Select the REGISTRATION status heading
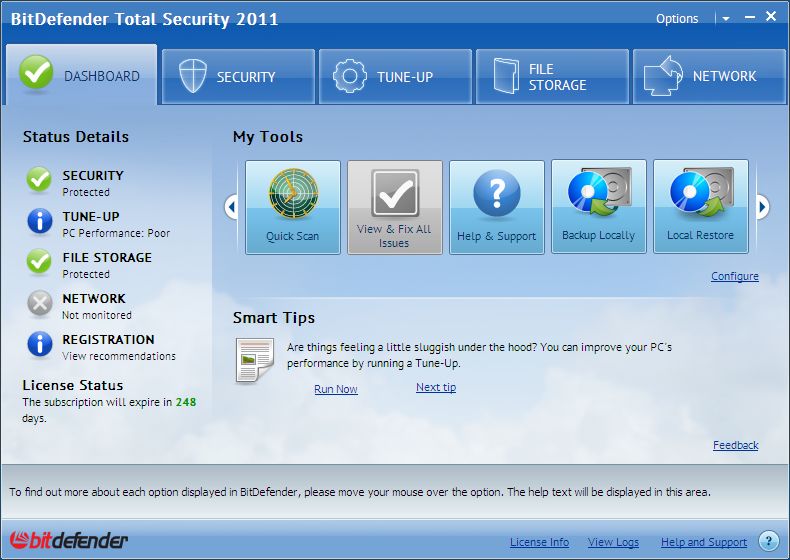 (x=108, y=340)
